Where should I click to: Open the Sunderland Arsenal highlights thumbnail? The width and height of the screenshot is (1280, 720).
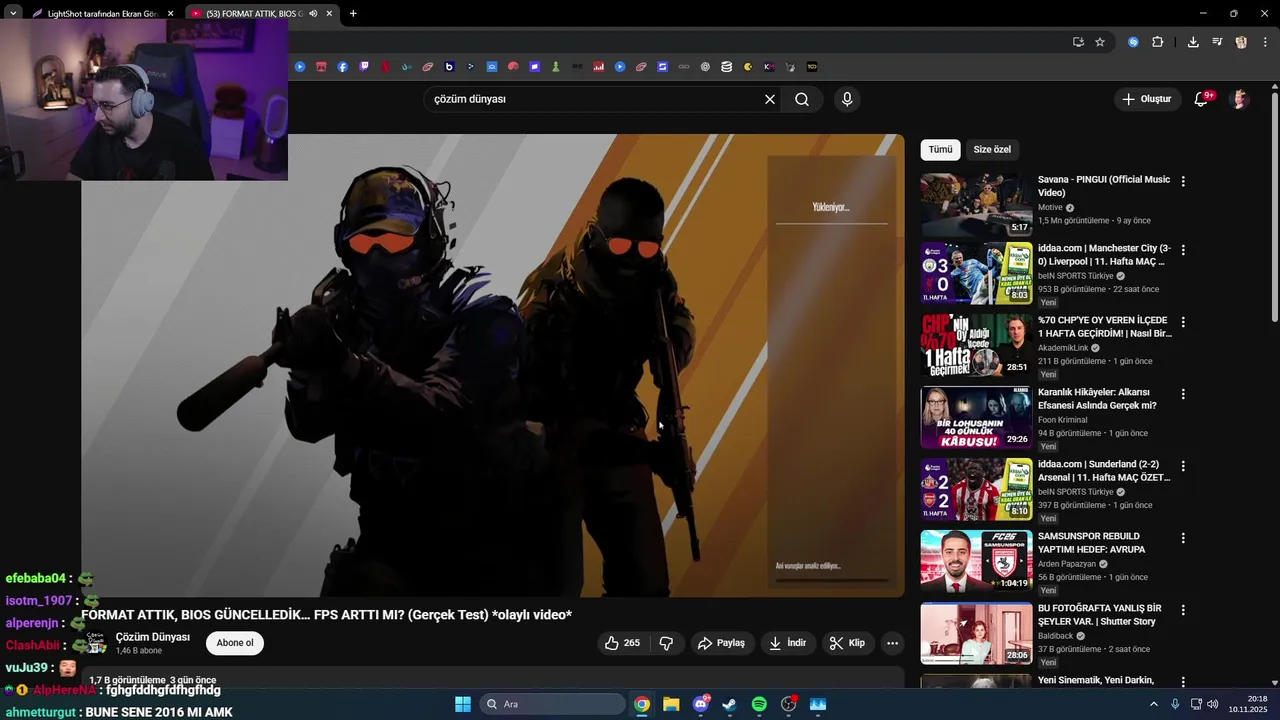tap(976, 489)
